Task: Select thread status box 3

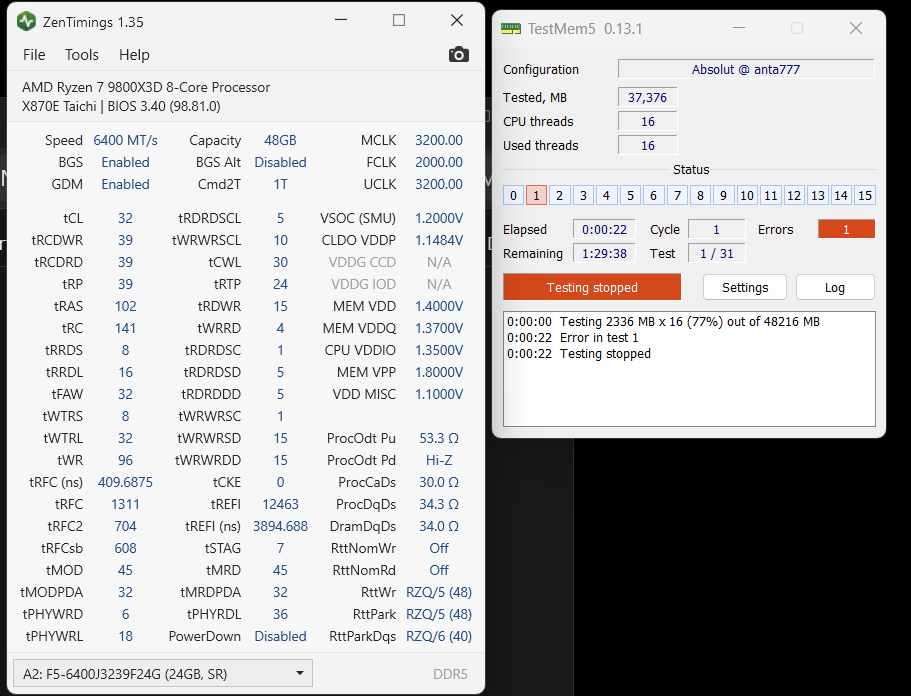Action: (583, 195)
